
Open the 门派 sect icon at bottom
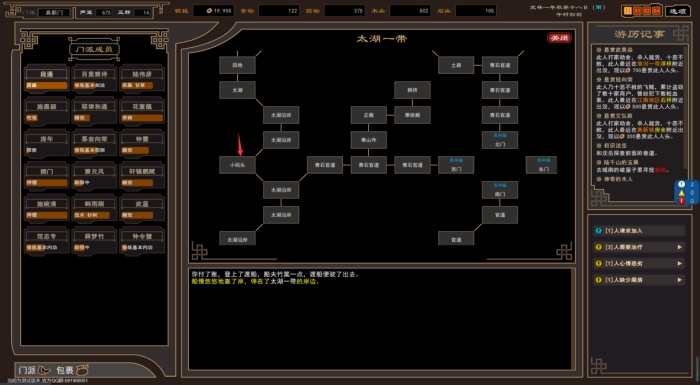click(x=34, y=370)
